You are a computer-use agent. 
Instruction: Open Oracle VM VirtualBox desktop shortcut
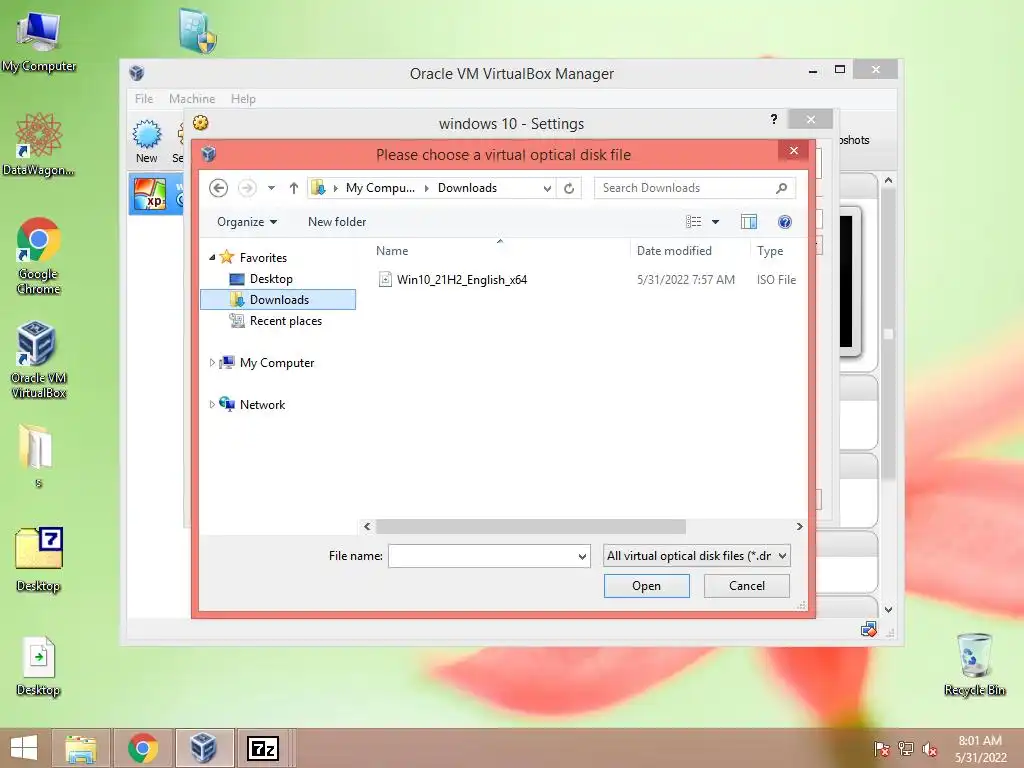[x=38, y=359]
